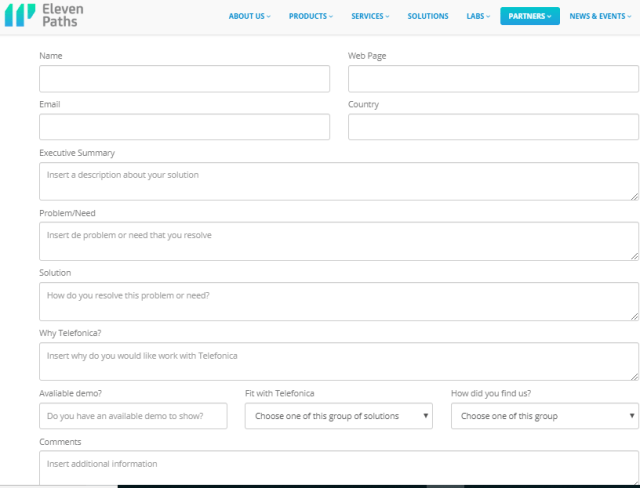Click the Why Telefonica text area
Image resolution: width=640 pixels, height=488 pixels.
coord(338,361)
